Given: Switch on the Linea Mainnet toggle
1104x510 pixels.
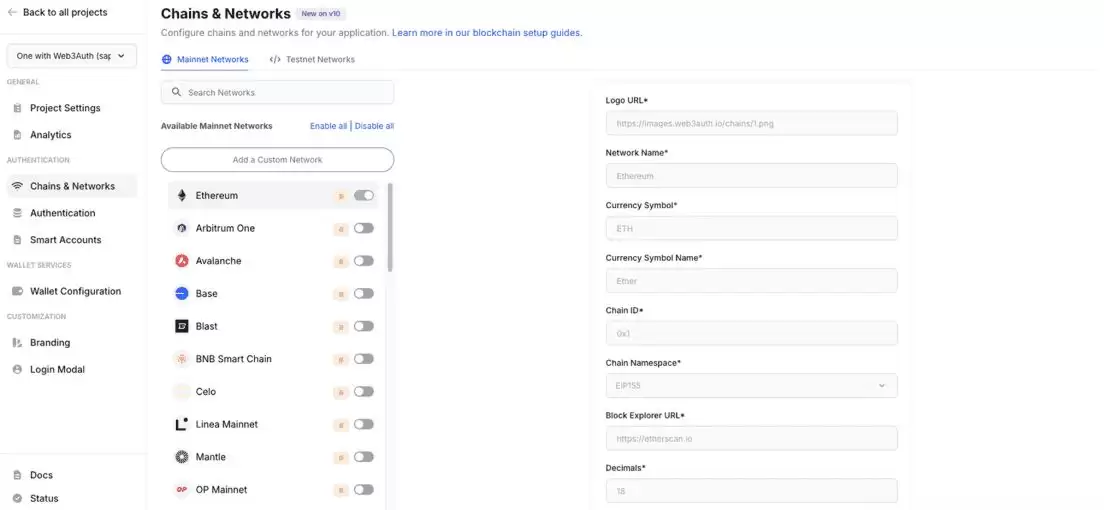Looking at the screenshot, I should (364, 424).
